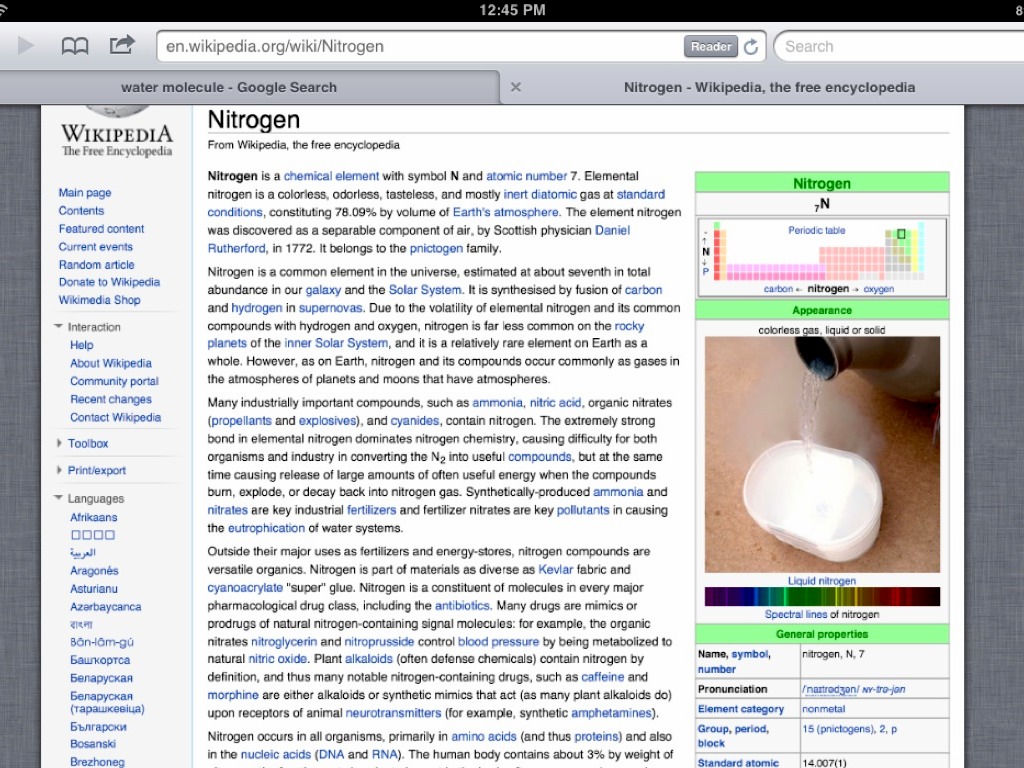Viewport: 1024px width, 768px height.
Task: Tap the Wikipedia logo
Action: (117, 133)
